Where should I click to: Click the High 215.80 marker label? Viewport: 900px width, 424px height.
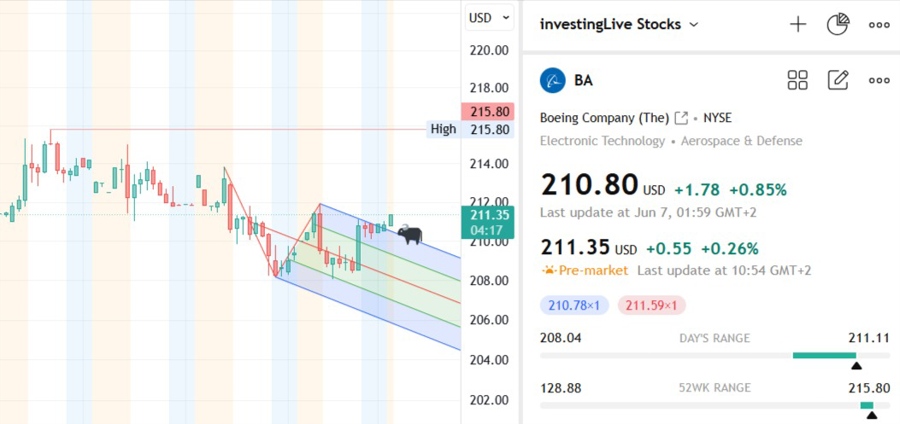click(470, 129)
